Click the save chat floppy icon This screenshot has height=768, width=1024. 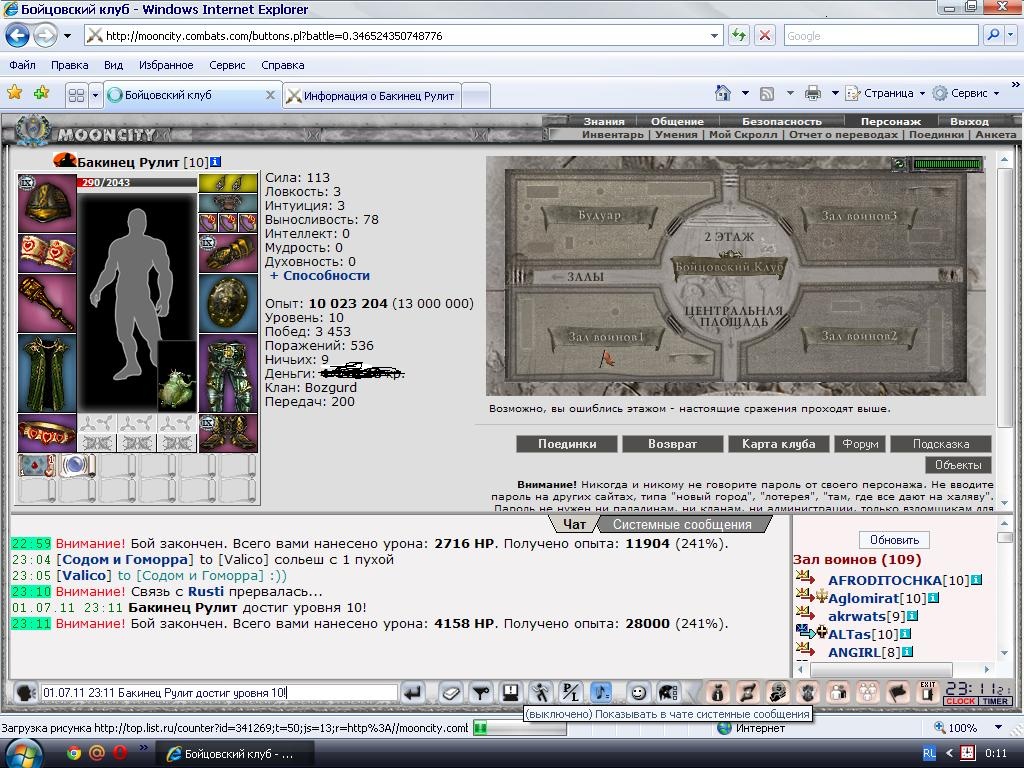click(x=511, y=692)
